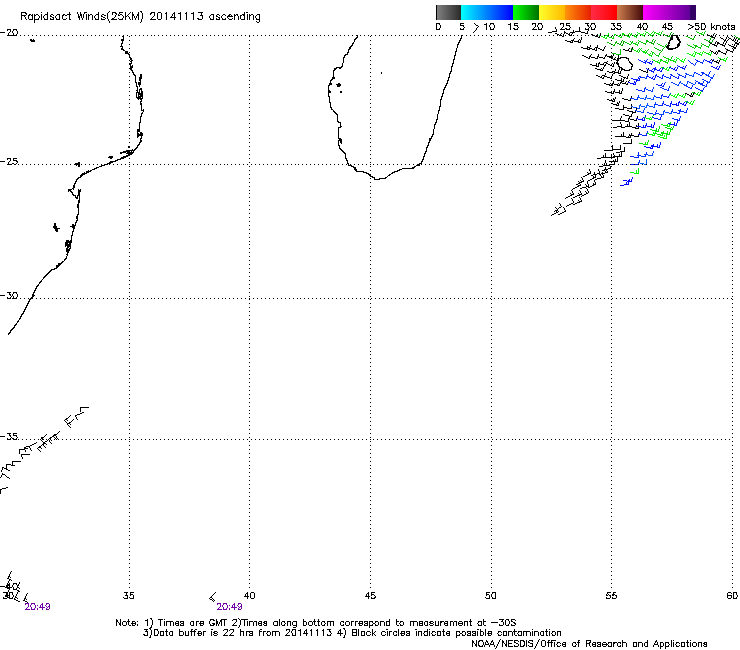Select the "-20" latitude label on left axis

coord(9,33)
